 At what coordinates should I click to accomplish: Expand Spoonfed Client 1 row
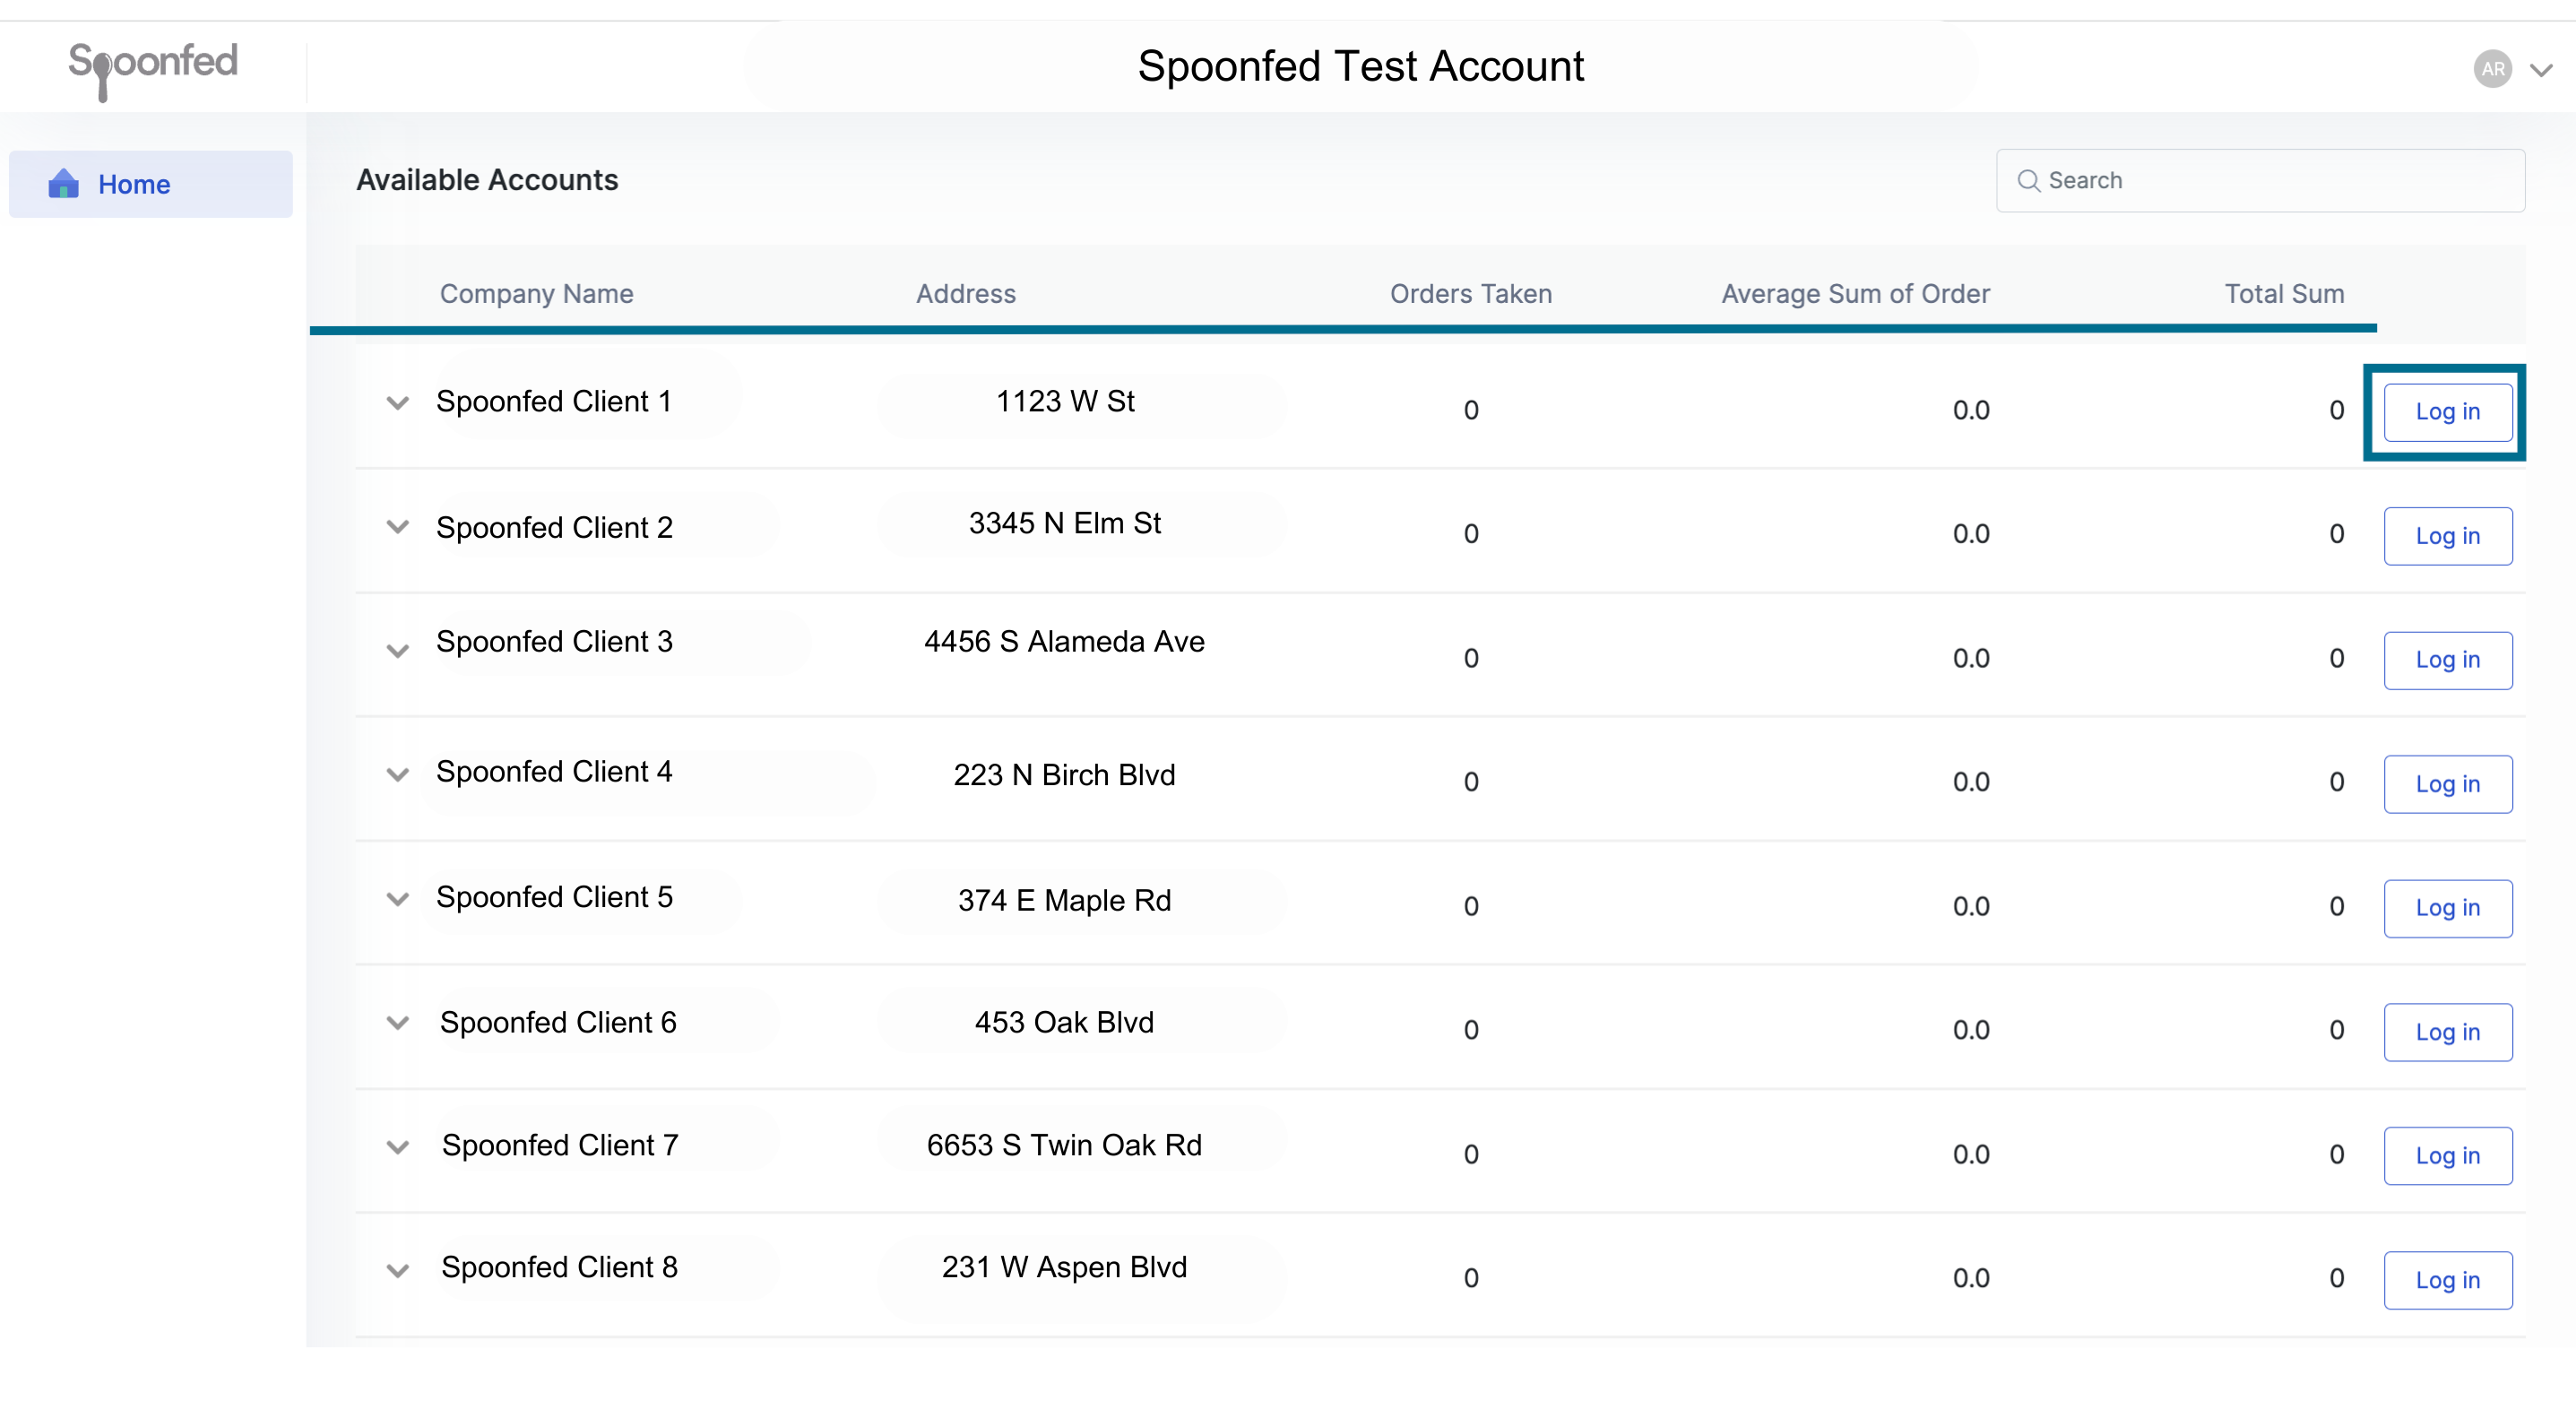398,403
